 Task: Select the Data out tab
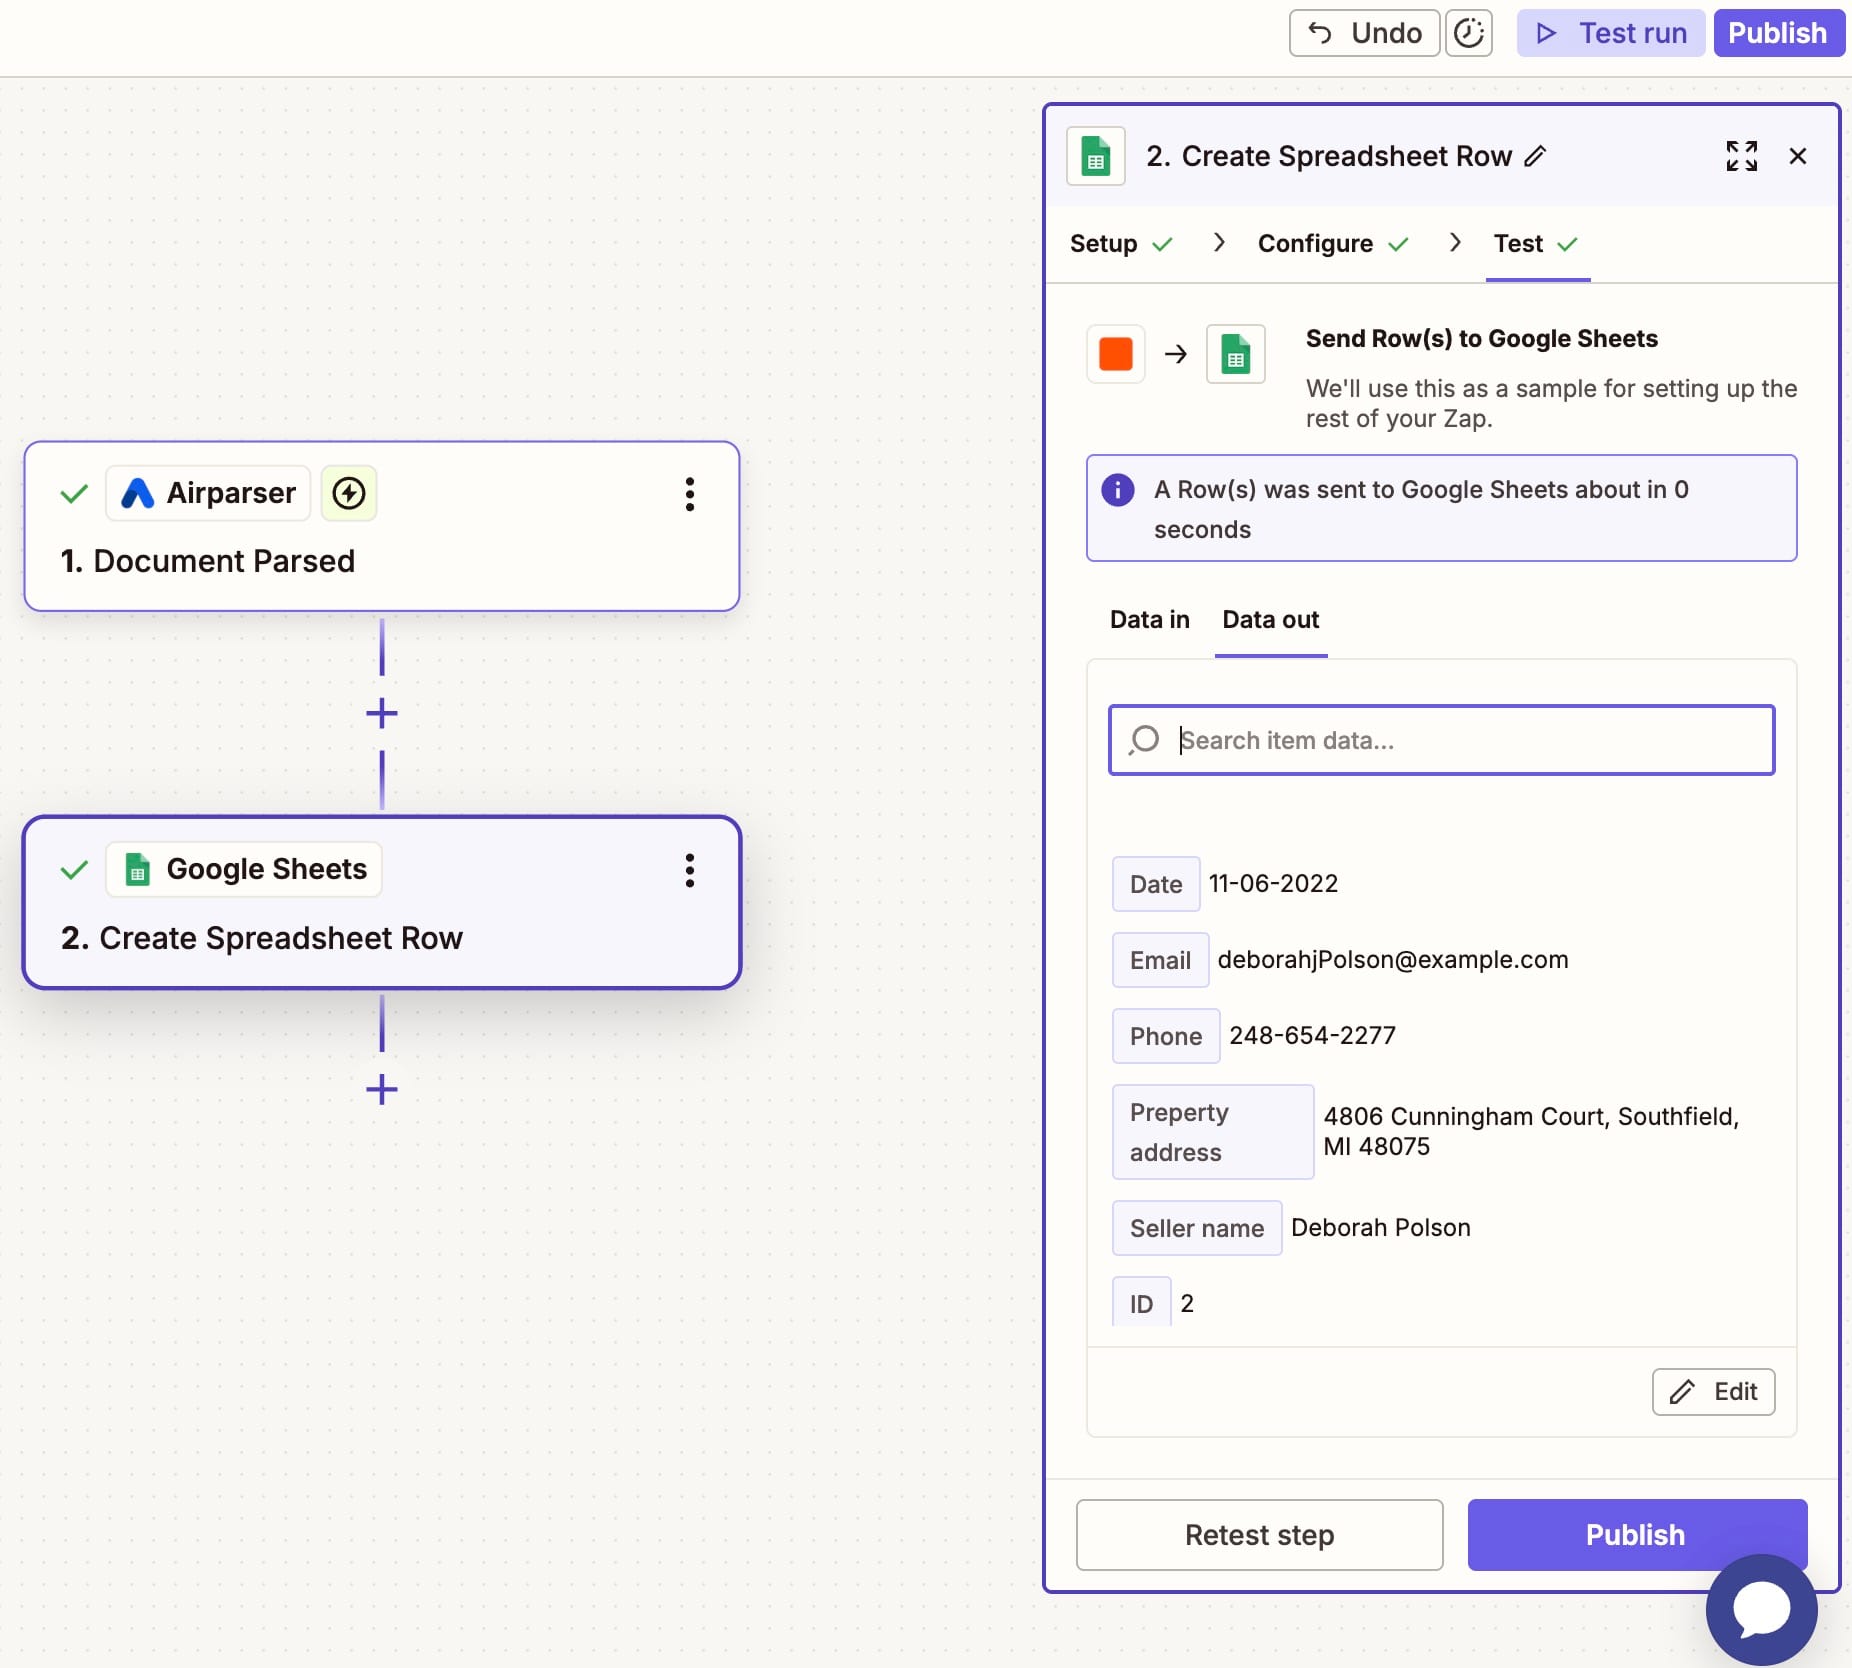point(1270,620)
